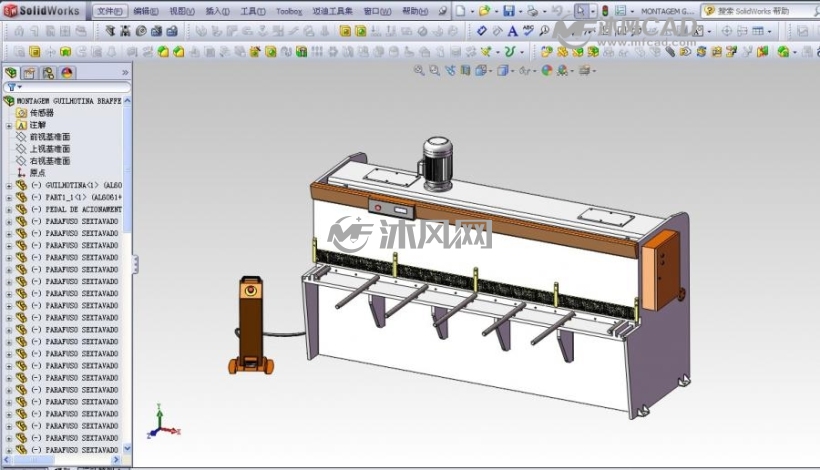The width and height of the screenshot is (820, 470).
Task: Click the feature panel collapse handle
Action: [135, 265]
